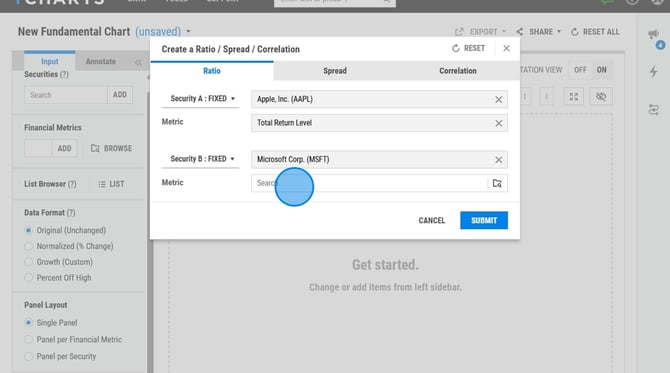The width and height of the screenshot is (670, 373).
Task: Switch to the Correlation tab
Action: coord(458,71)
